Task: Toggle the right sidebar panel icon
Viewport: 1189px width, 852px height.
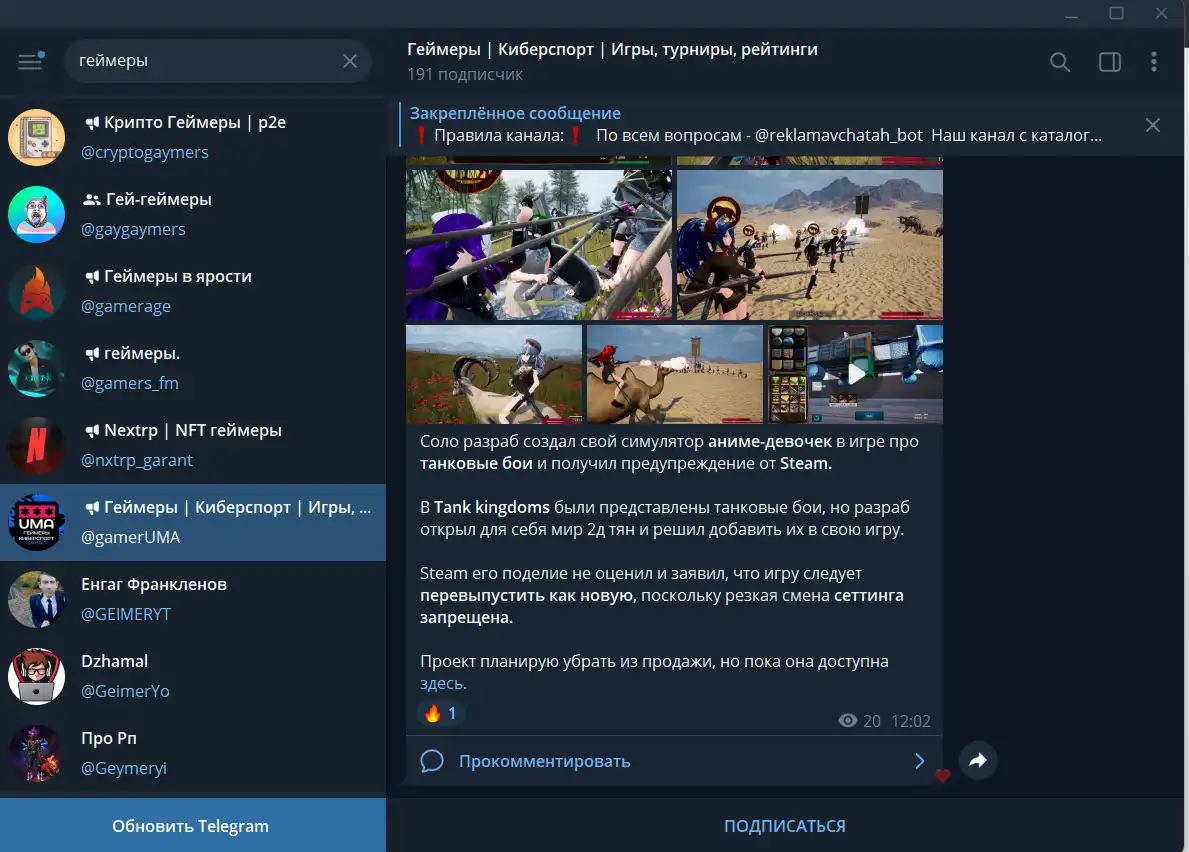Action: [x=1109, y=62]
